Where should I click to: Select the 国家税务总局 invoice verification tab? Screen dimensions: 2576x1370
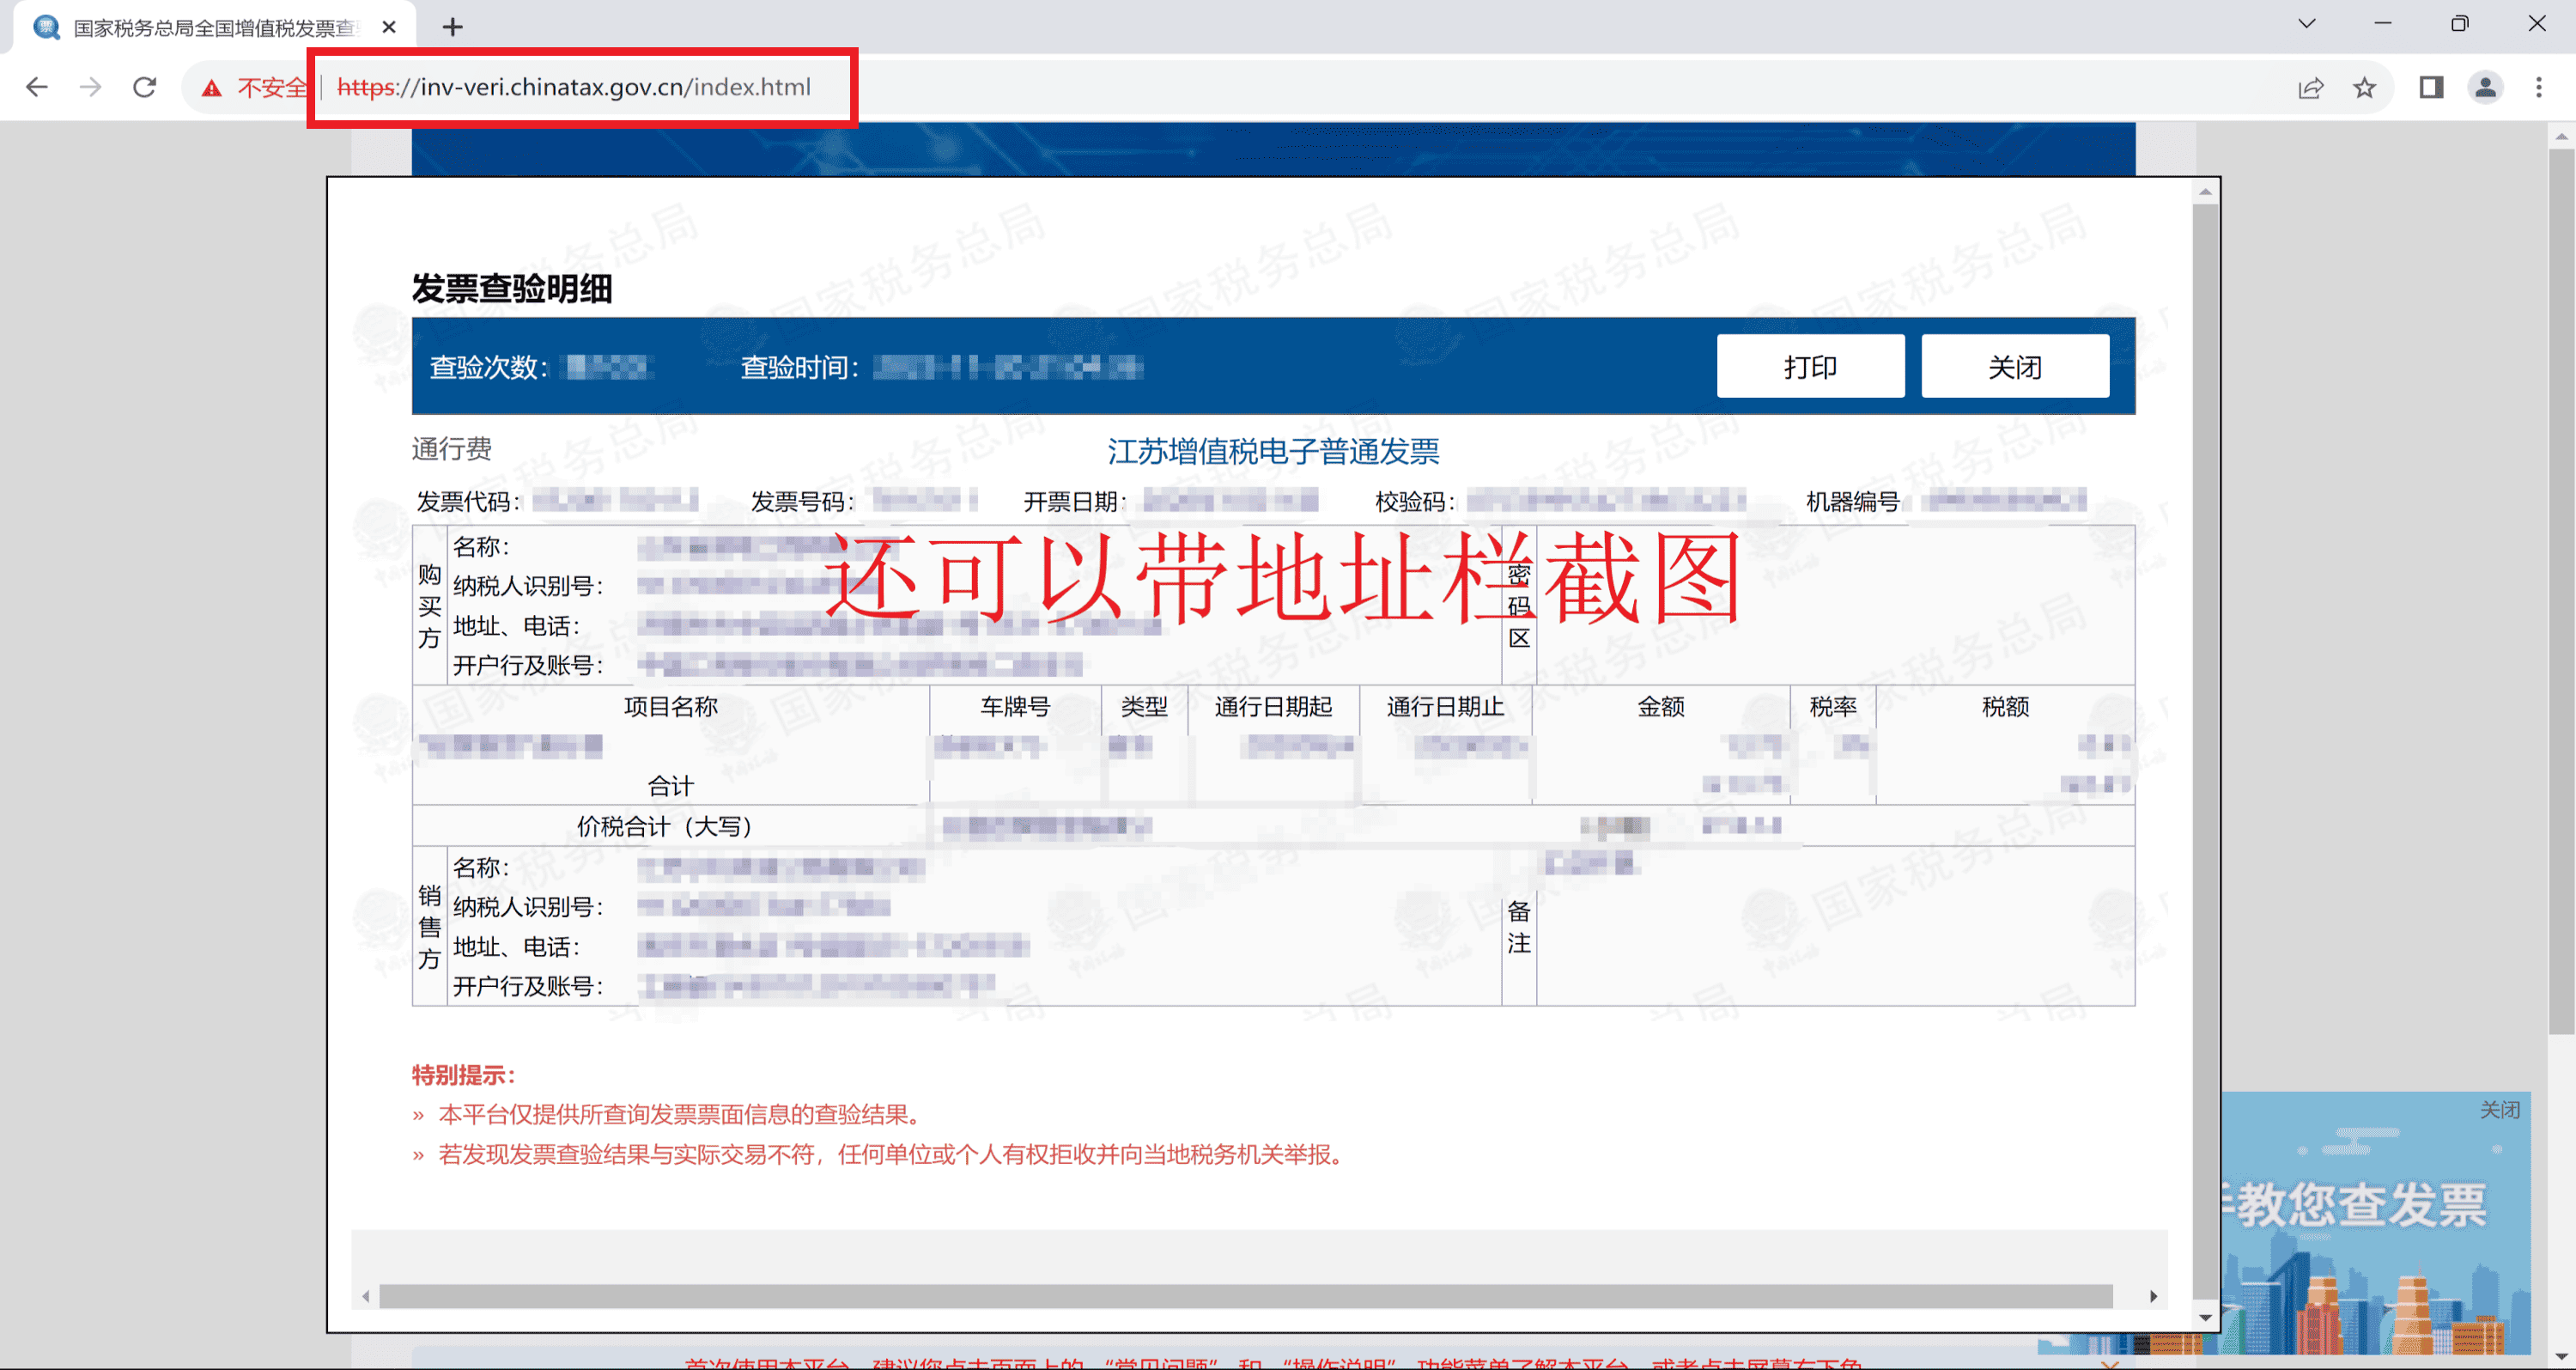[x=200, y=27]
